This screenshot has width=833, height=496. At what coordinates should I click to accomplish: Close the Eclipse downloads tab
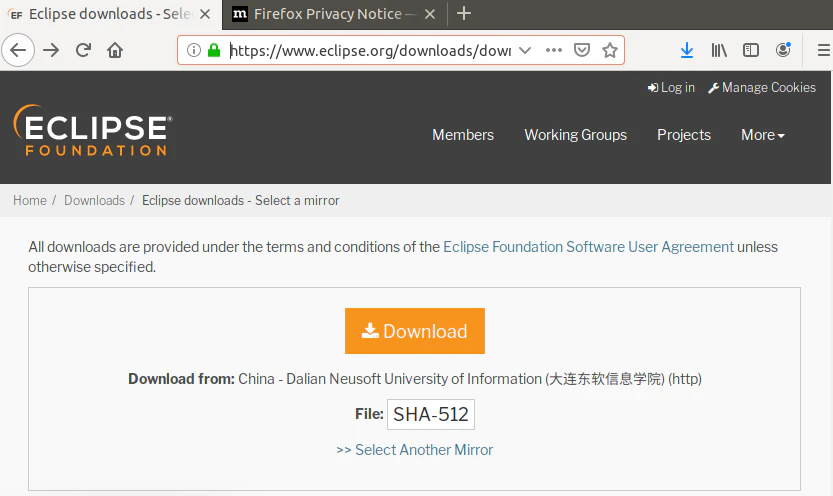[x=205, y=14]
